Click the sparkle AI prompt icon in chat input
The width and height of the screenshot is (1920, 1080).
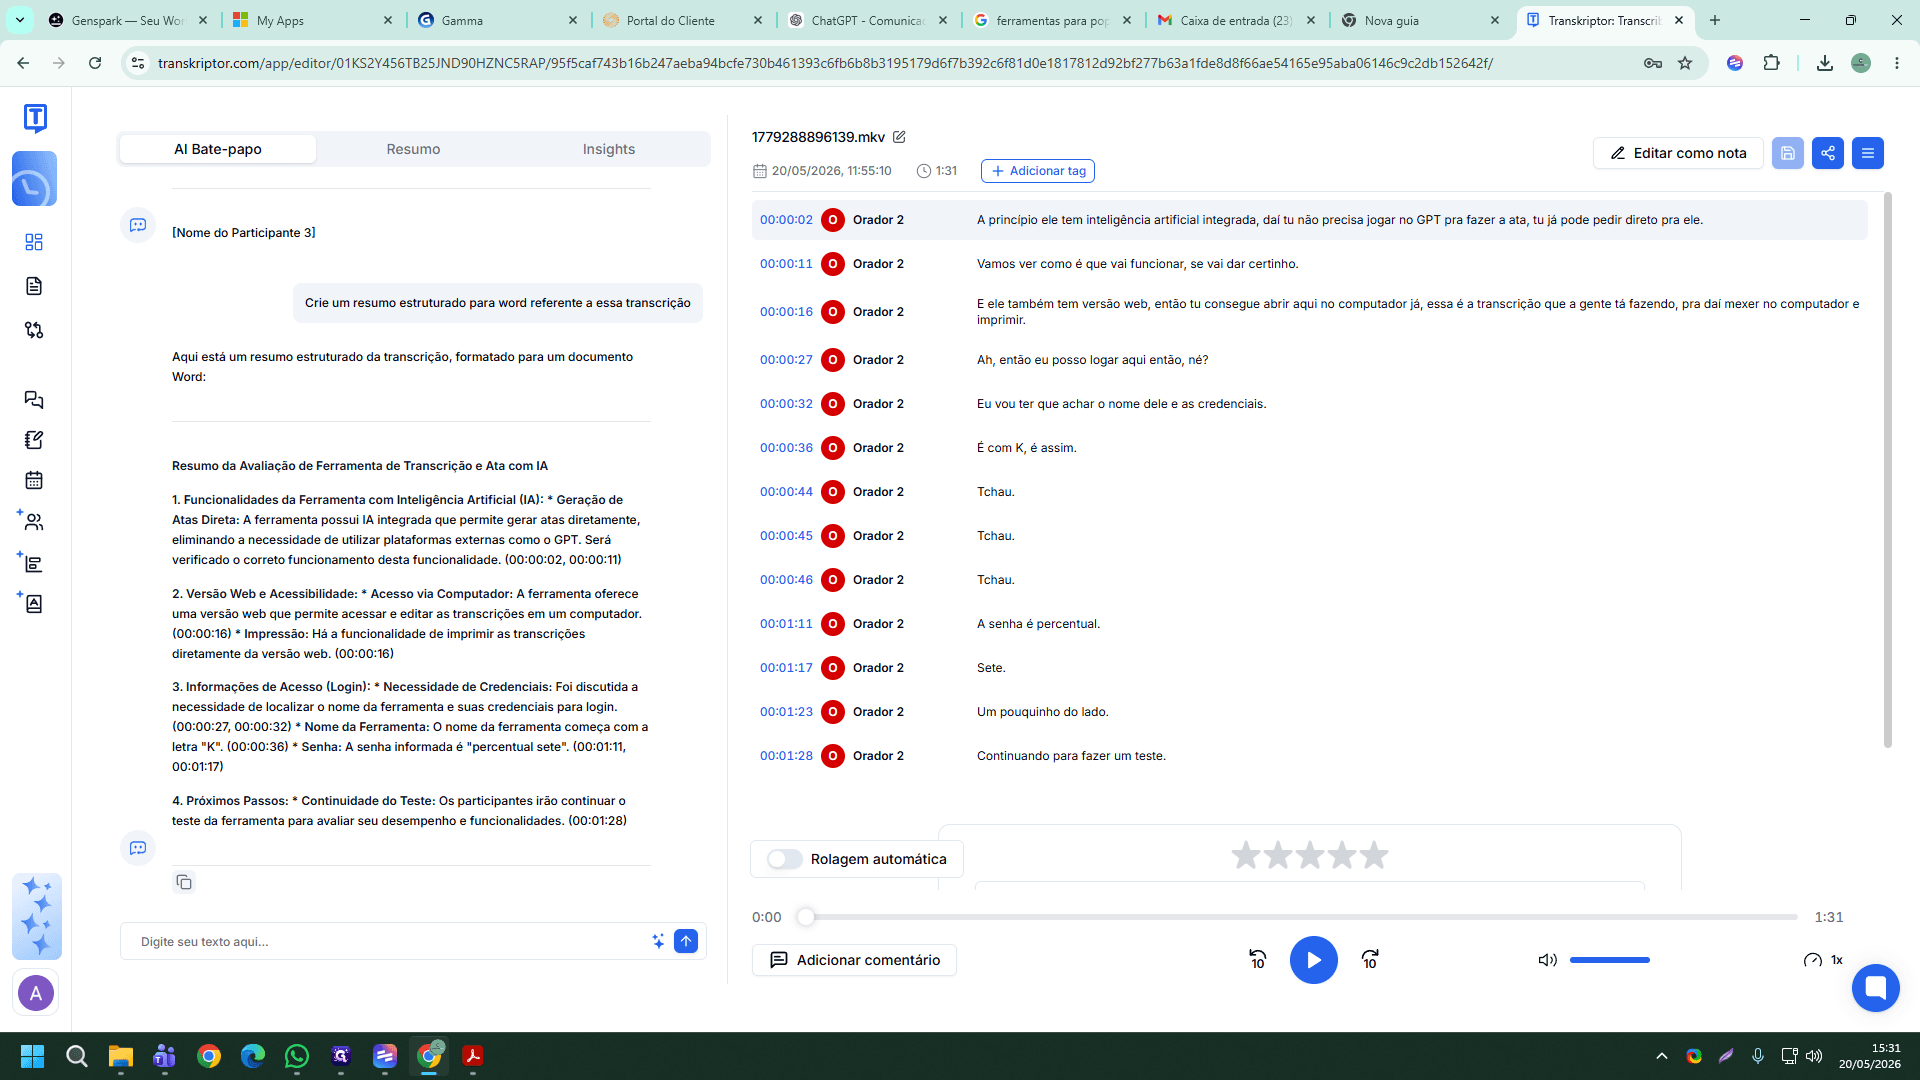point(658,941)
